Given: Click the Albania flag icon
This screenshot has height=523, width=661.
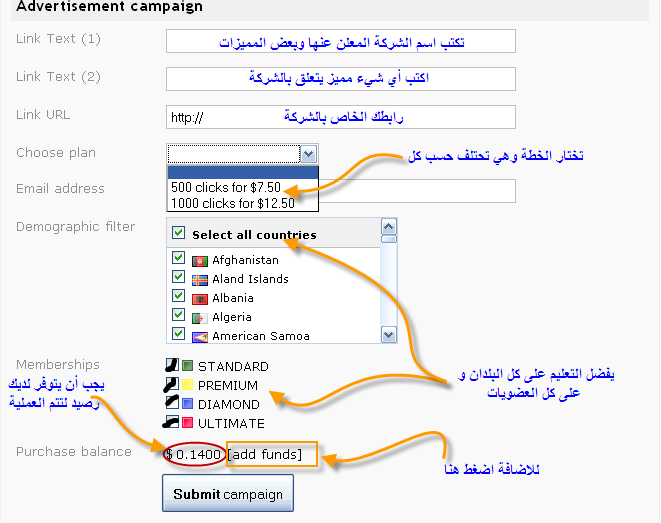Looking at the screenshot, I should pyautogui.click(x=199, y=298).
